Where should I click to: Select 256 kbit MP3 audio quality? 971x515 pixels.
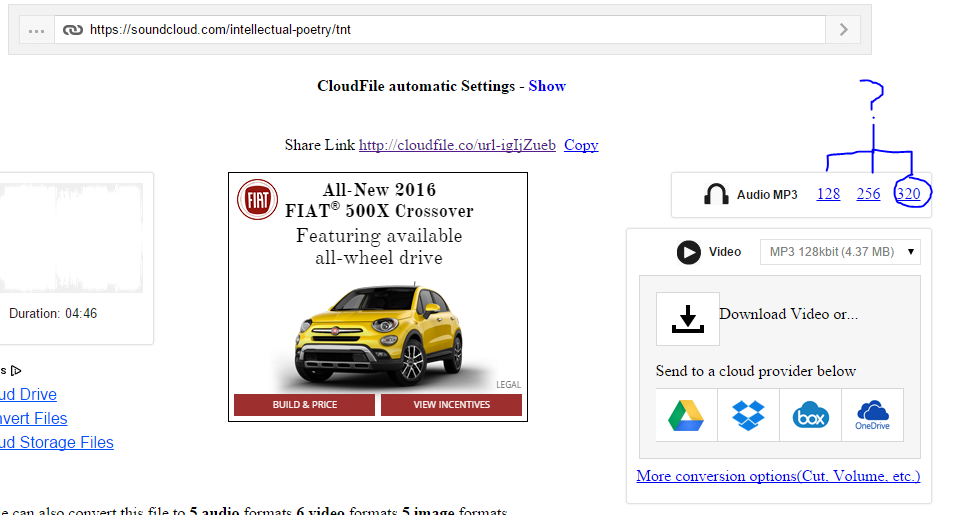868,194
